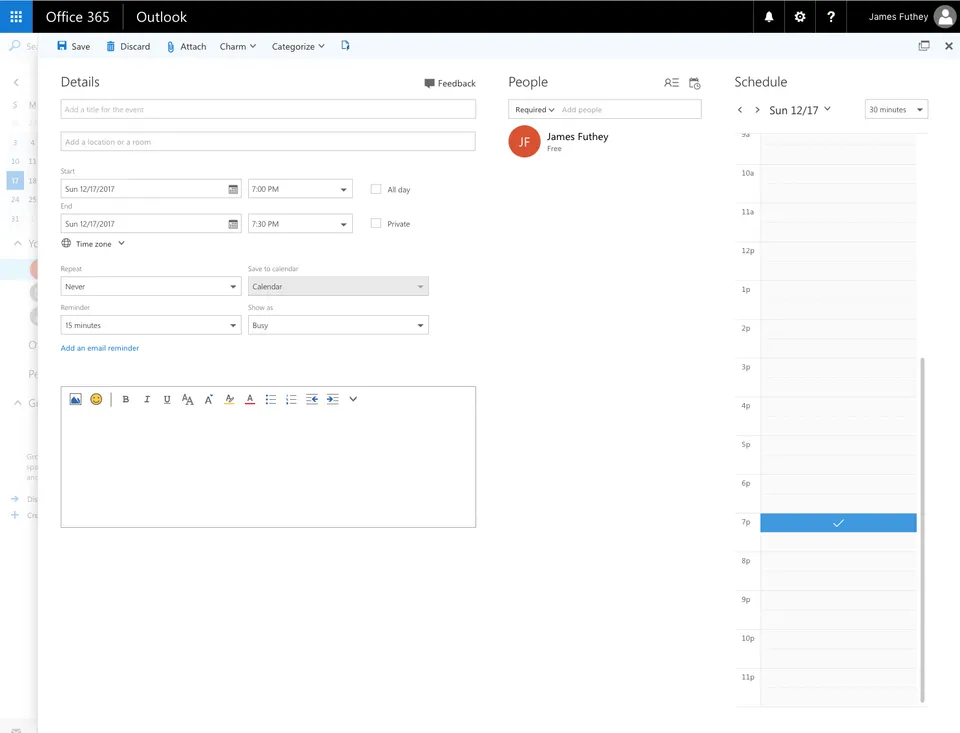960x733 pixels.
Task: Open the Required attendee type dropdown
Action: pos(534,110)
